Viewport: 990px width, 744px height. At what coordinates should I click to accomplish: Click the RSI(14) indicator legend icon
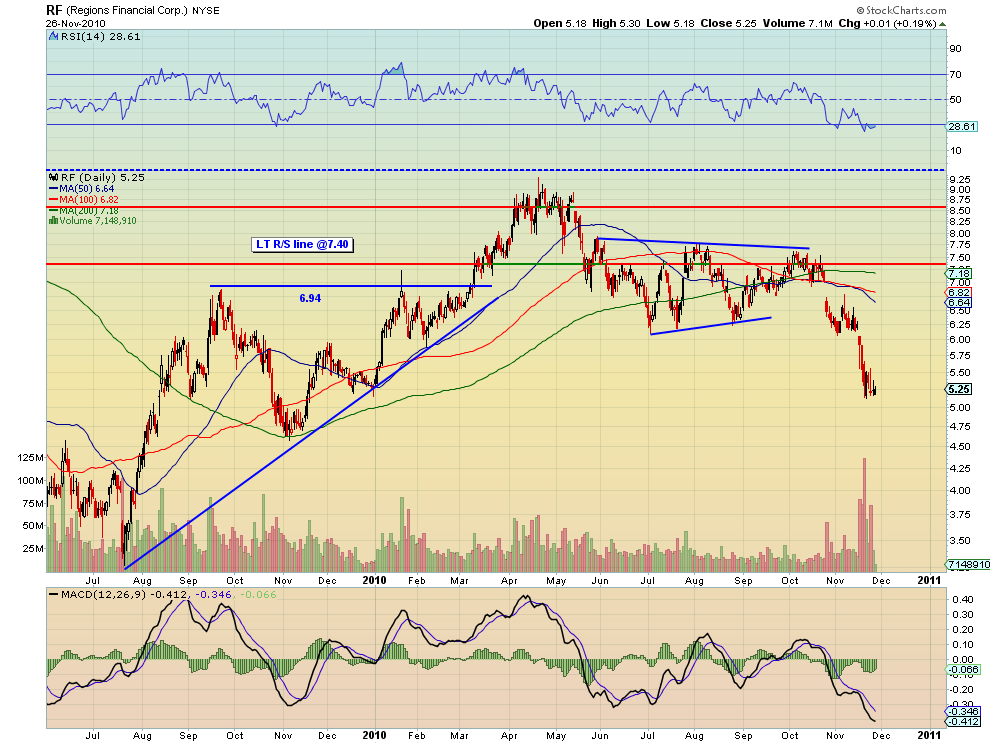coord(54,37)
